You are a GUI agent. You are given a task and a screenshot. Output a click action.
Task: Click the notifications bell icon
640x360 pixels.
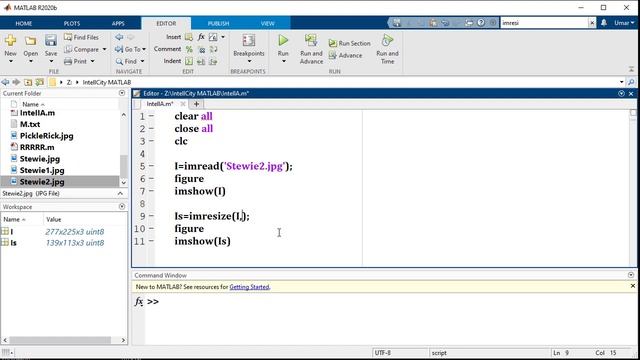(604, 23)
